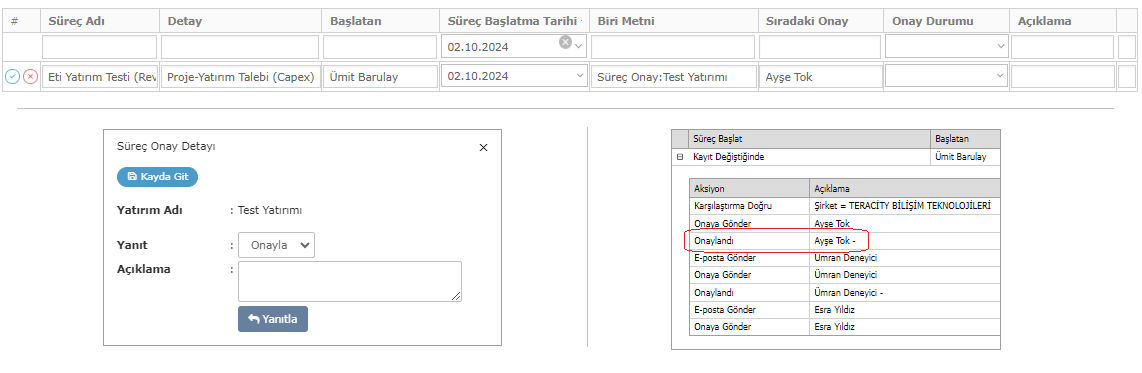The image size is (1142, 373).
Task: Click the Yanıtla reply button
Action: click(x=273, y=318)
